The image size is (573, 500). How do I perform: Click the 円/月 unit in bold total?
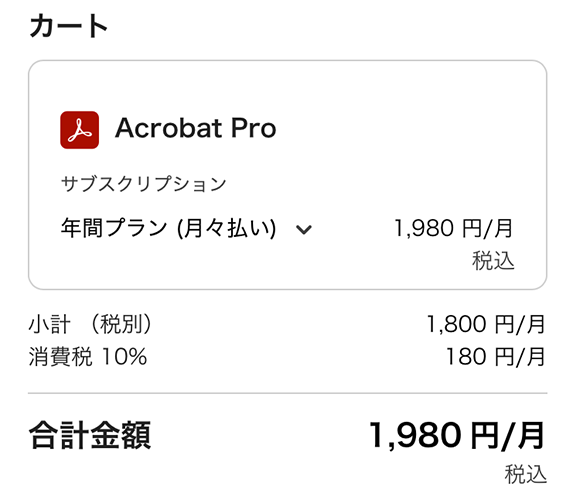[508, 436]
